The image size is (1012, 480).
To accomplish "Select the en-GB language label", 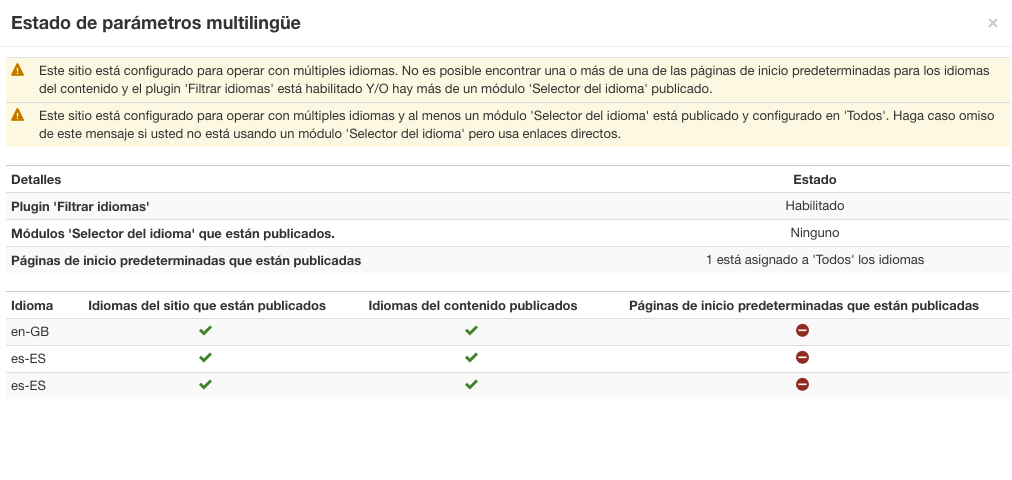I will 30,332.
